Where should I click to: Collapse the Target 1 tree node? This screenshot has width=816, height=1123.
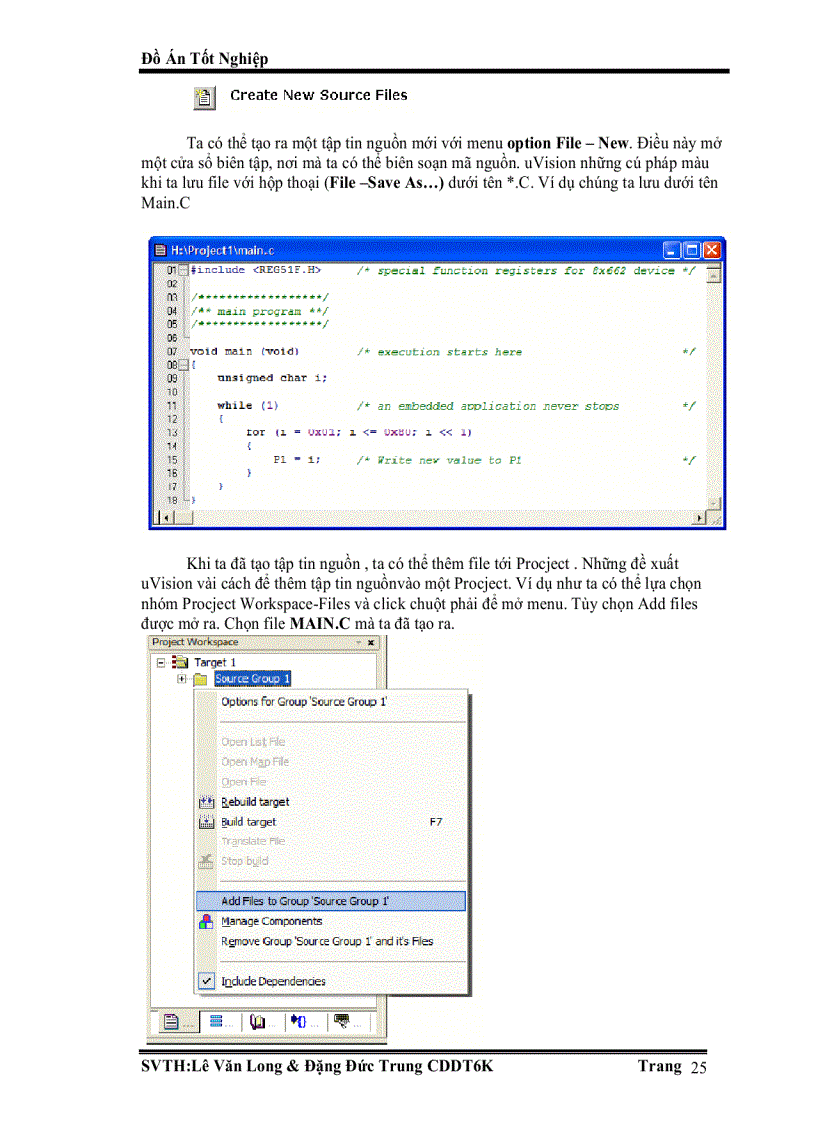tap(159, 662)
